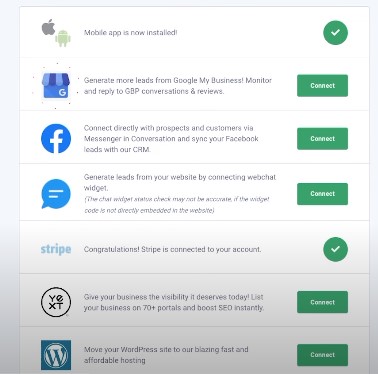The image size is (378, 374).
Task: Connect Google My Business account
Action: coord(322,86)
